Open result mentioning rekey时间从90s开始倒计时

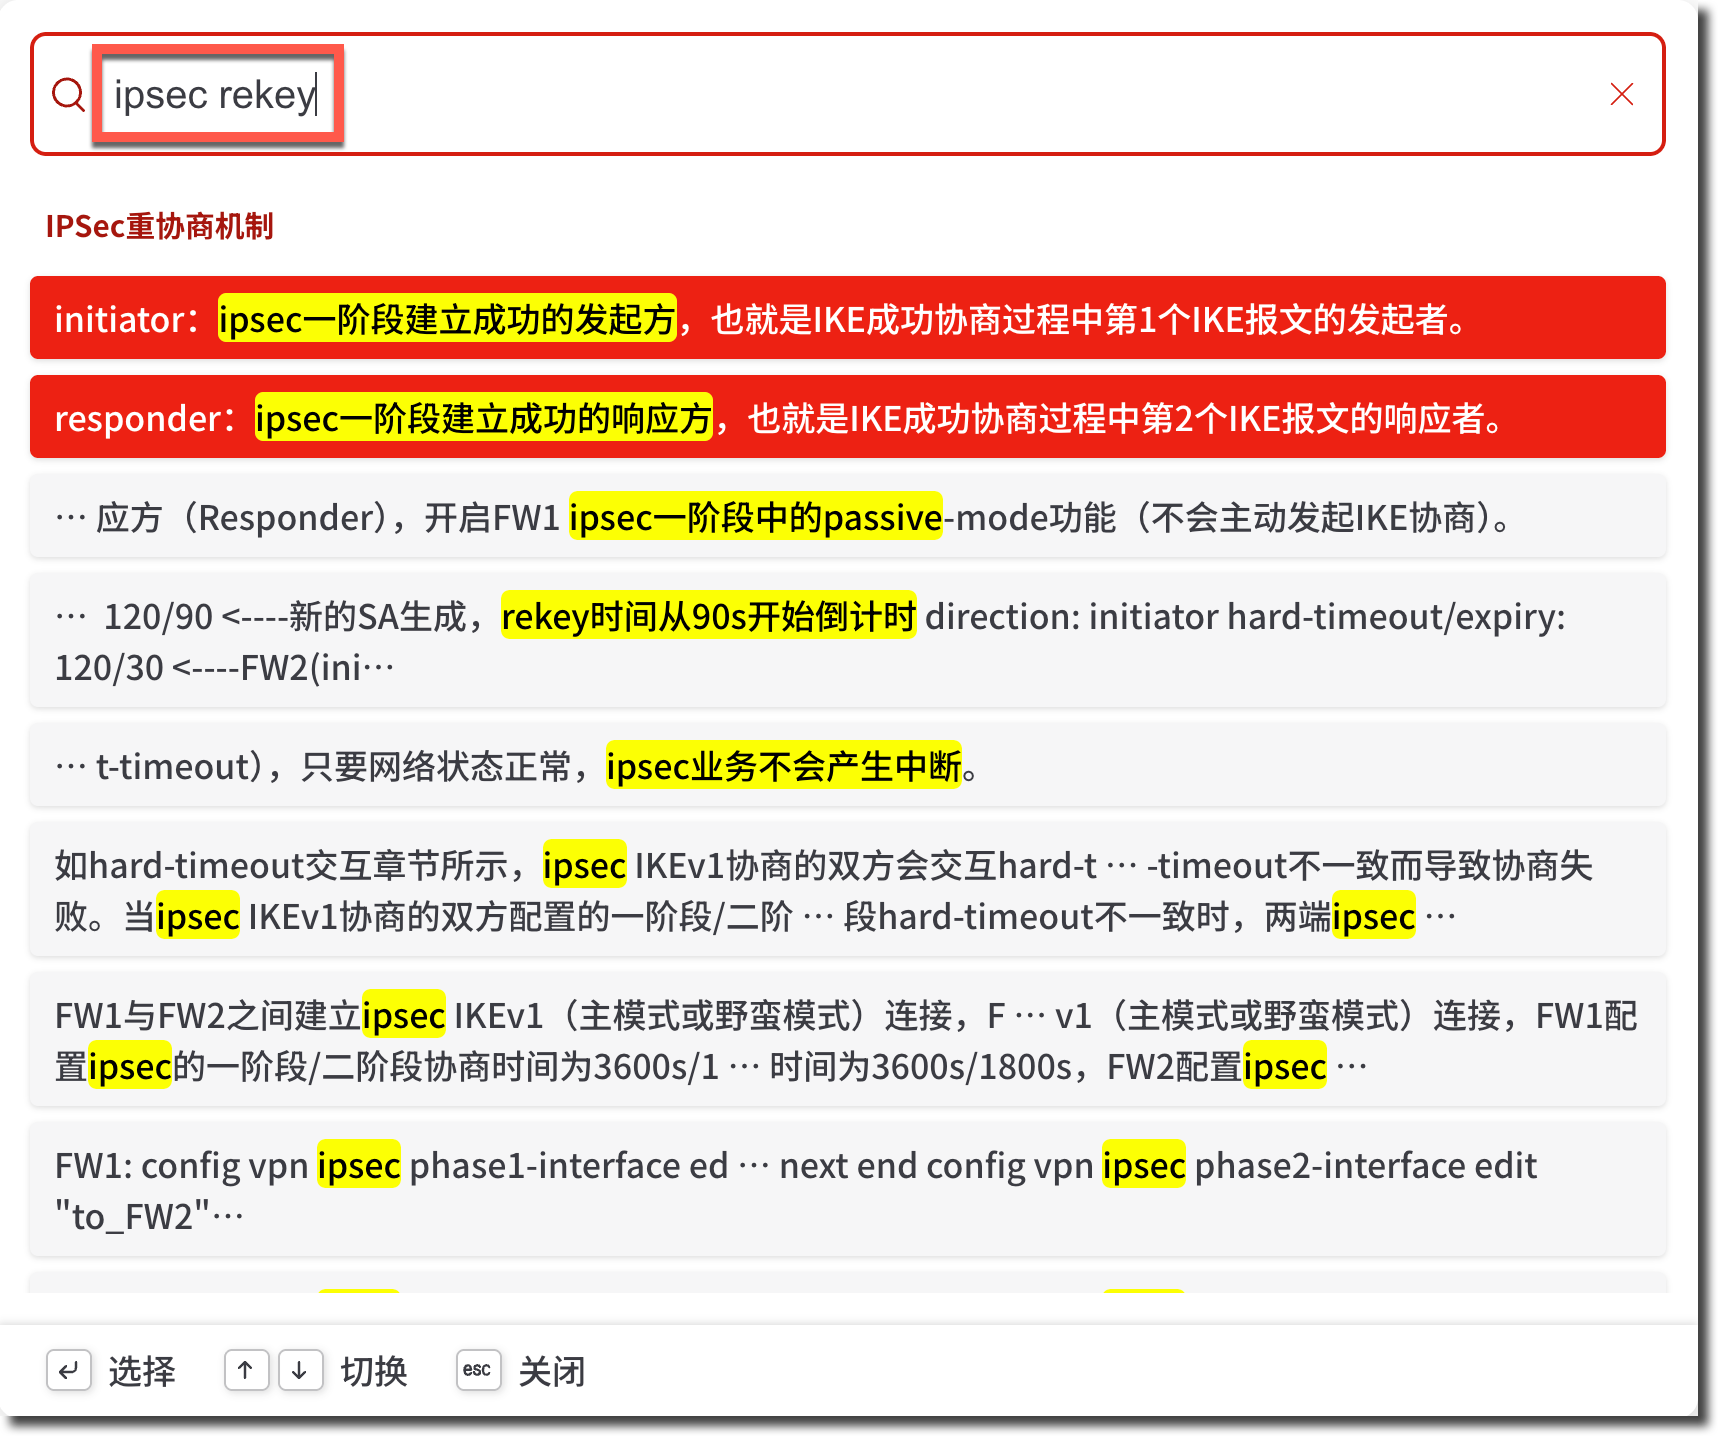click(x=846, y=641)
